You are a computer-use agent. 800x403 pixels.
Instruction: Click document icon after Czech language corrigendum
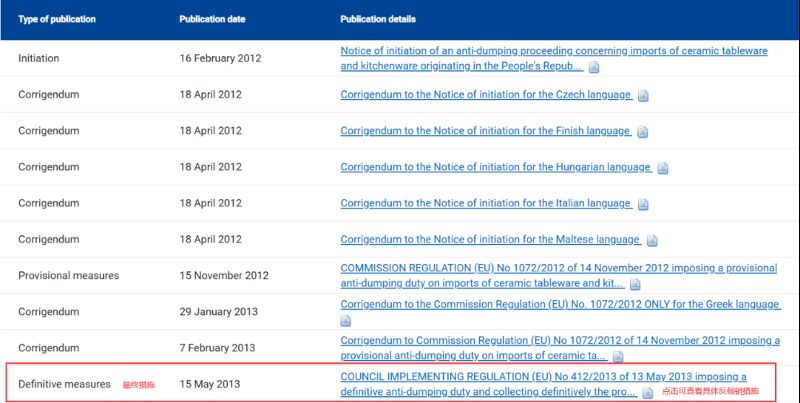click(643, 96)
